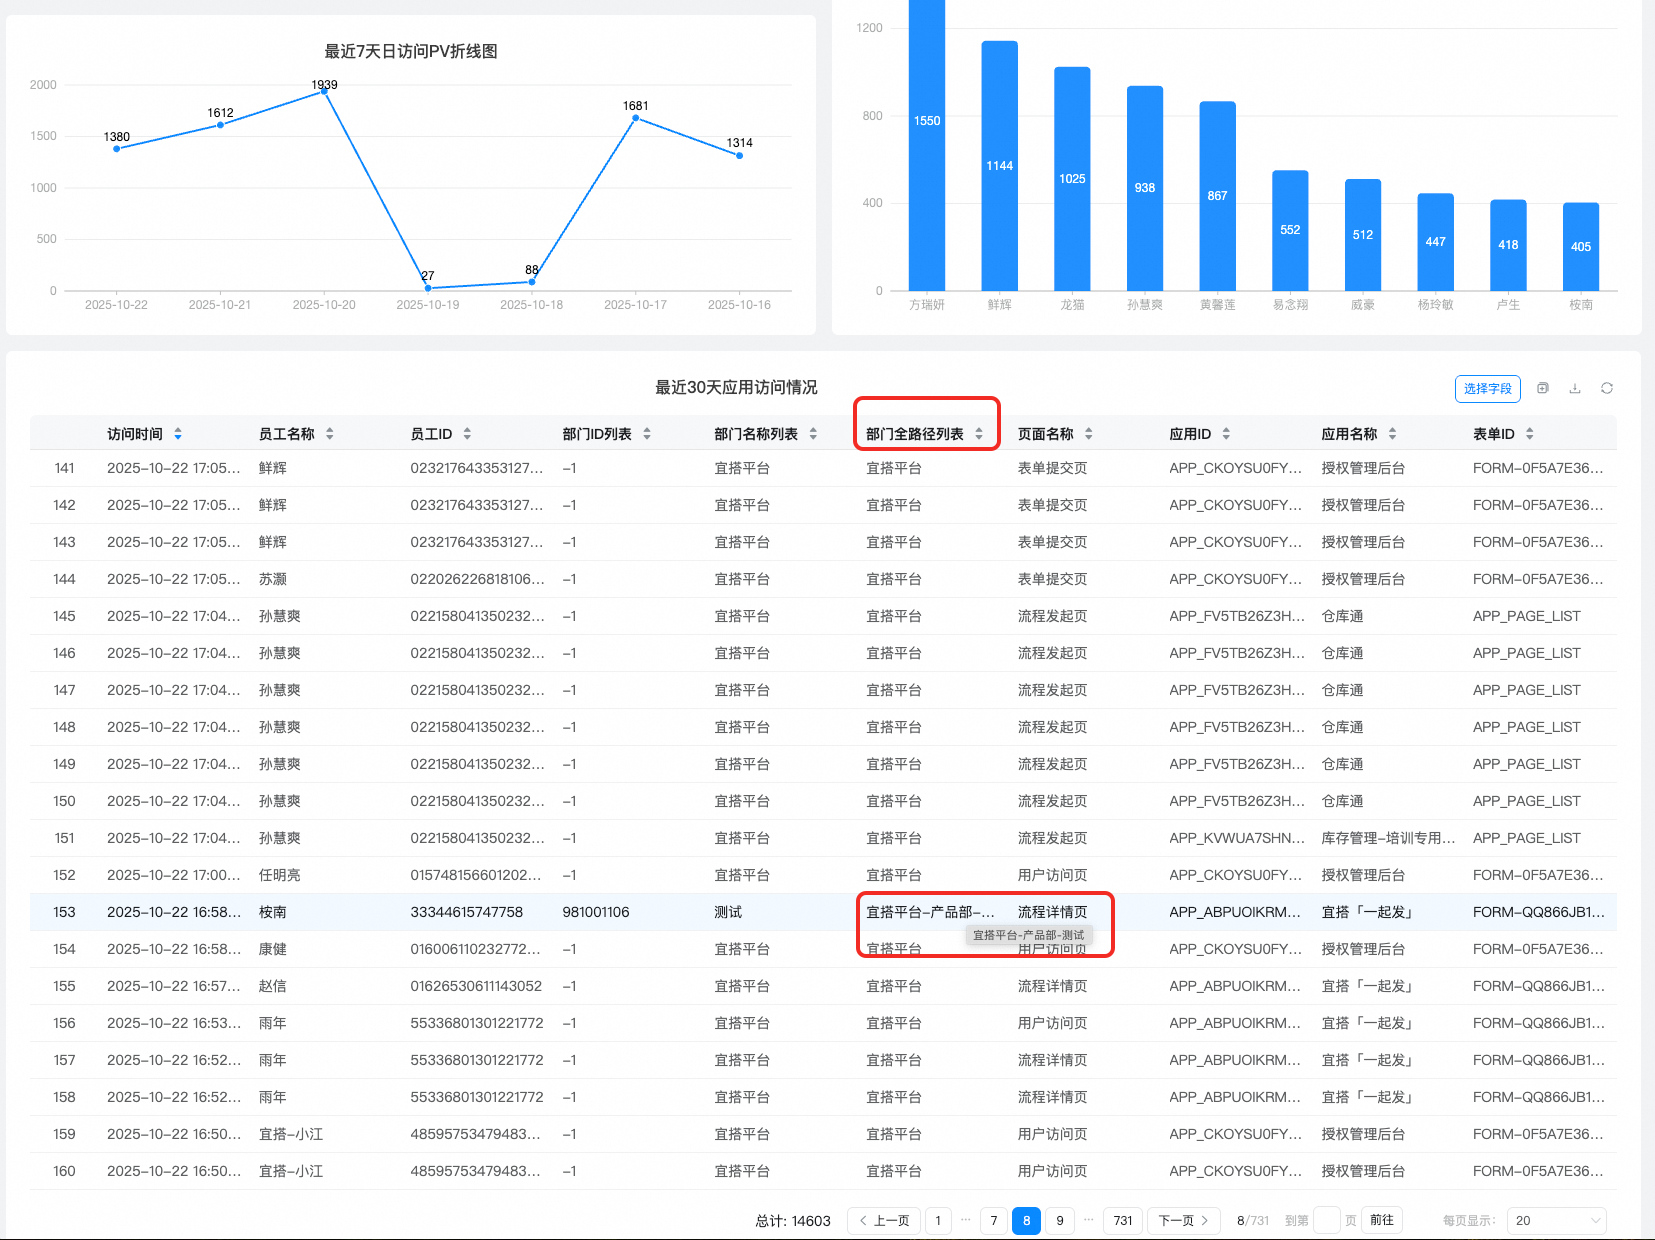Click the 前往 jump button
The image size is (1655, 1240).
click(1382, 1221)
